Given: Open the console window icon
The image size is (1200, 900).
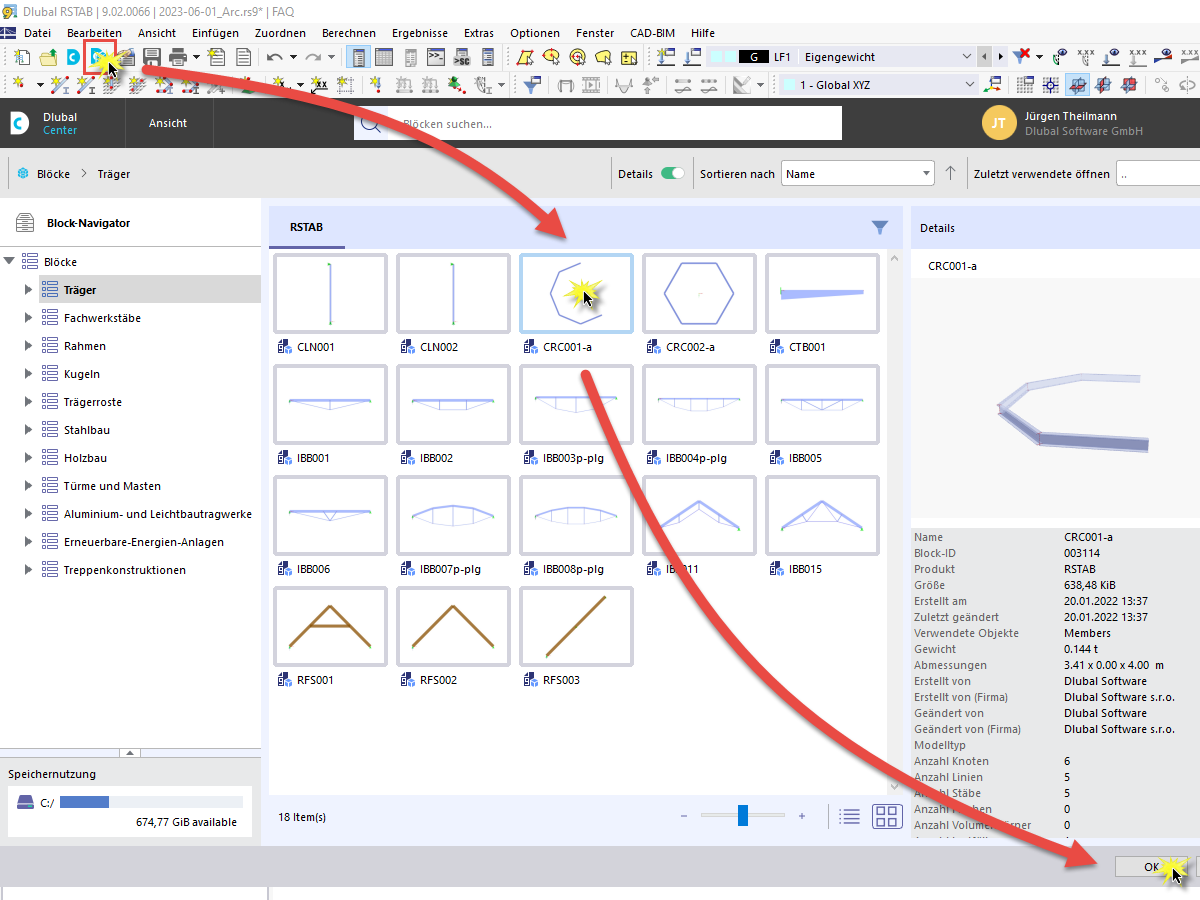Looking at the screenshot, I should pyautogui.click(x=435, y=57).
